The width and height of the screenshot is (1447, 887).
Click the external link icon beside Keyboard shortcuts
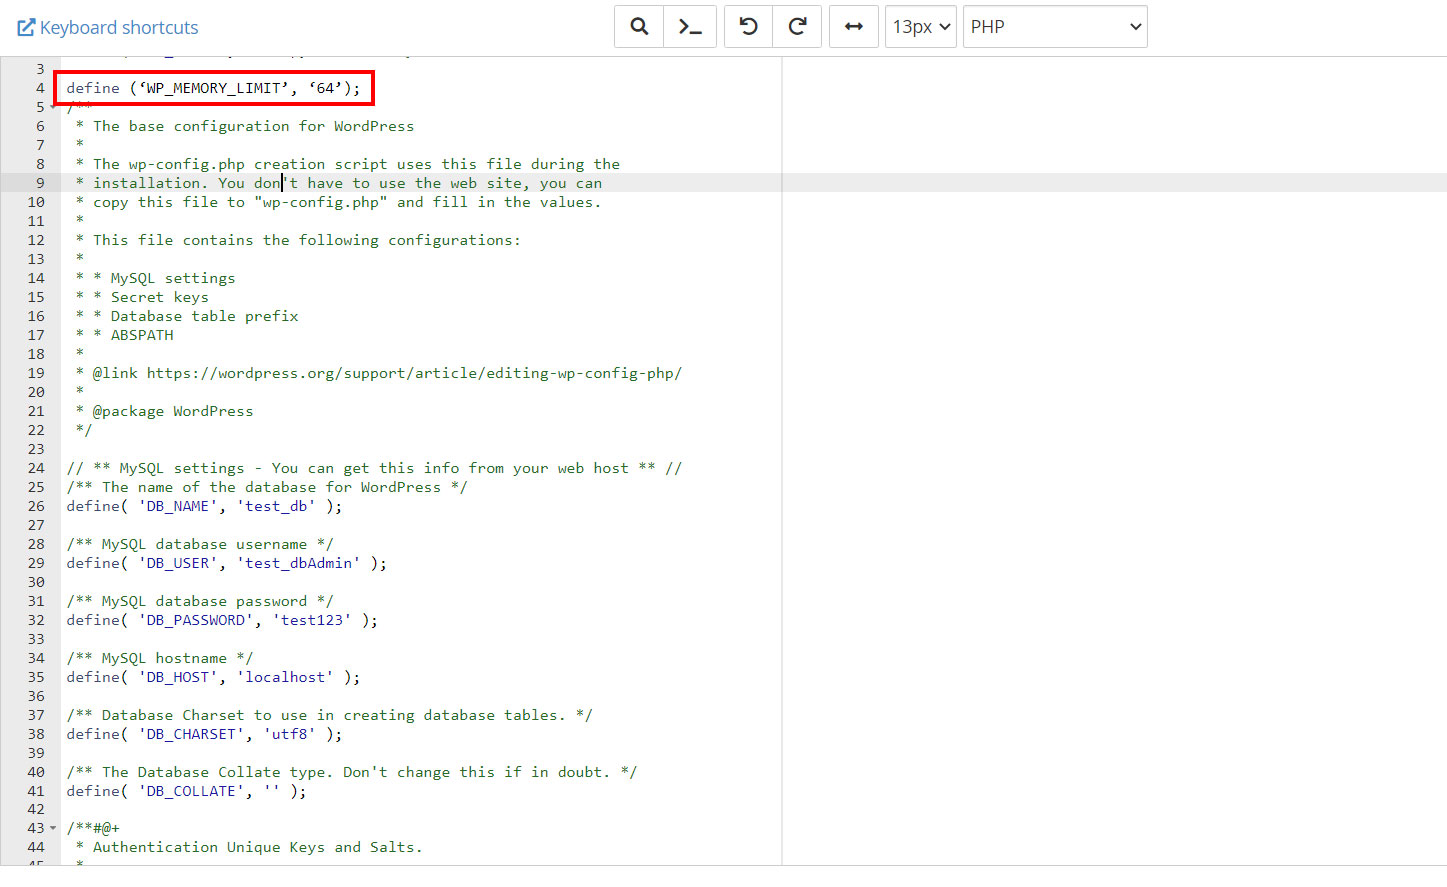(x=26, y=27)
